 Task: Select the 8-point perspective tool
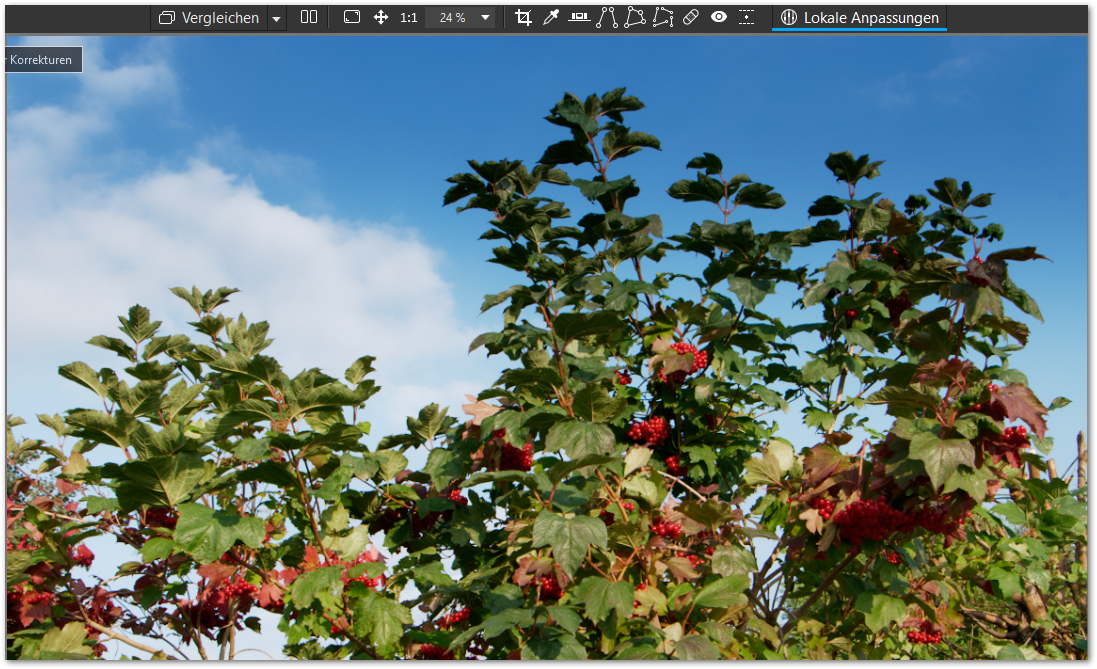(663, 17)
